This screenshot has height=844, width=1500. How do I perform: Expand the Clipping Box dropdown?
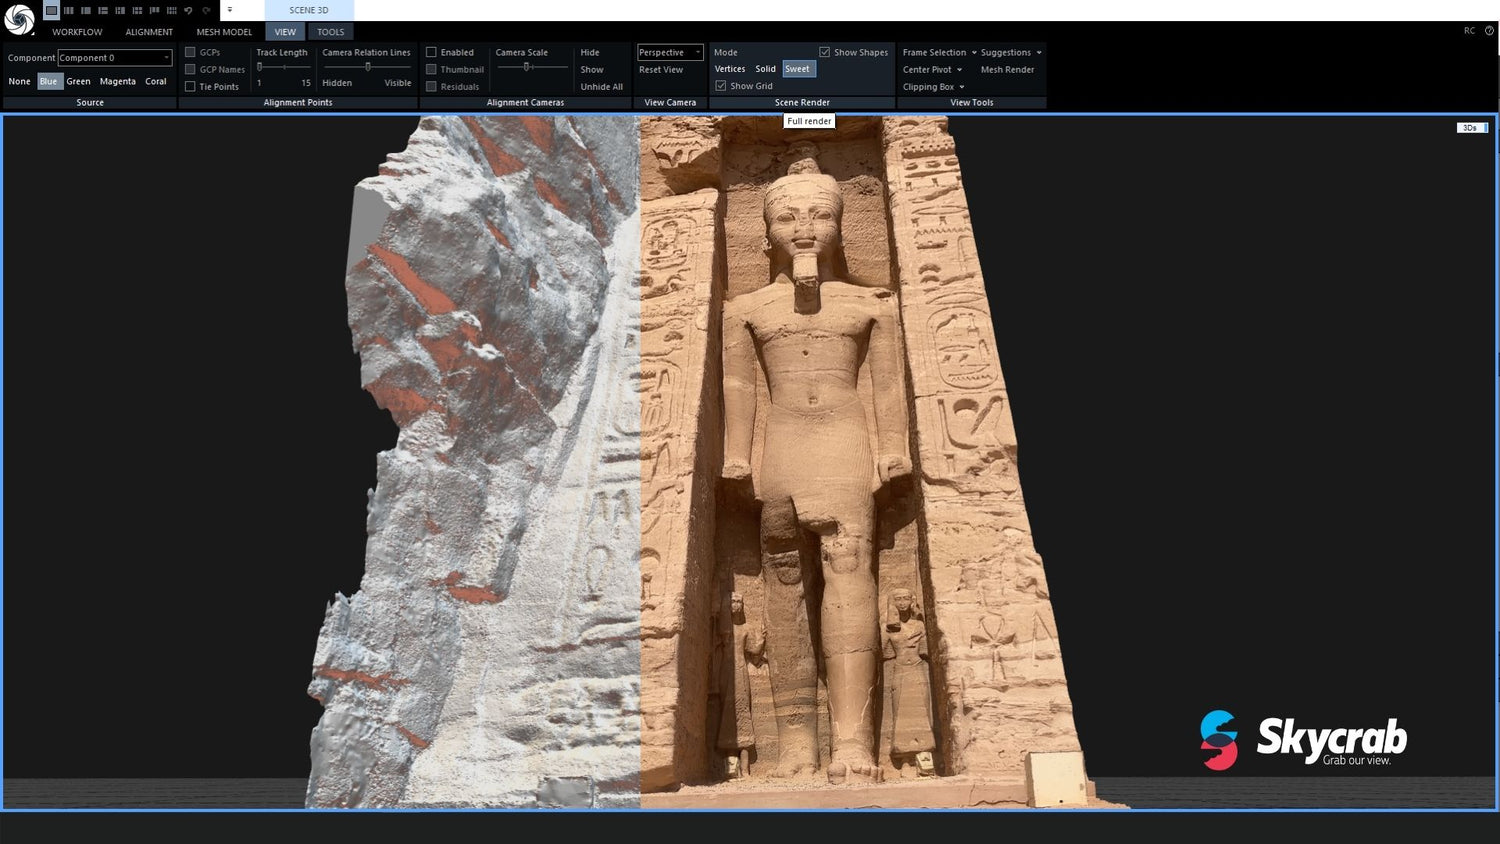coord(959,87)
